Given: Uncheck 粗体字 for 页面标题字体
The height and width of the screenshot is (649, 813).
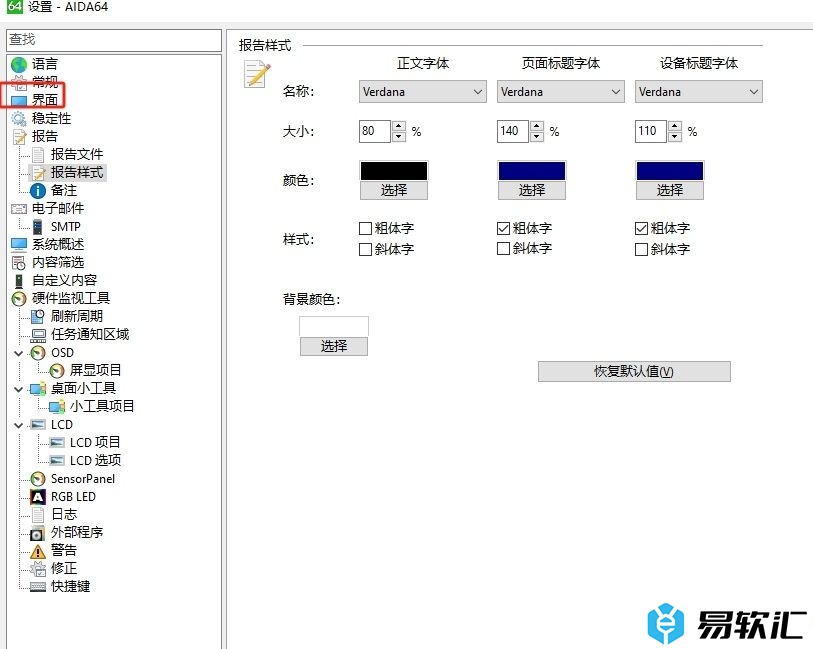Looking at the screenshot, I should pyautogui.click(x=503, y=229).
